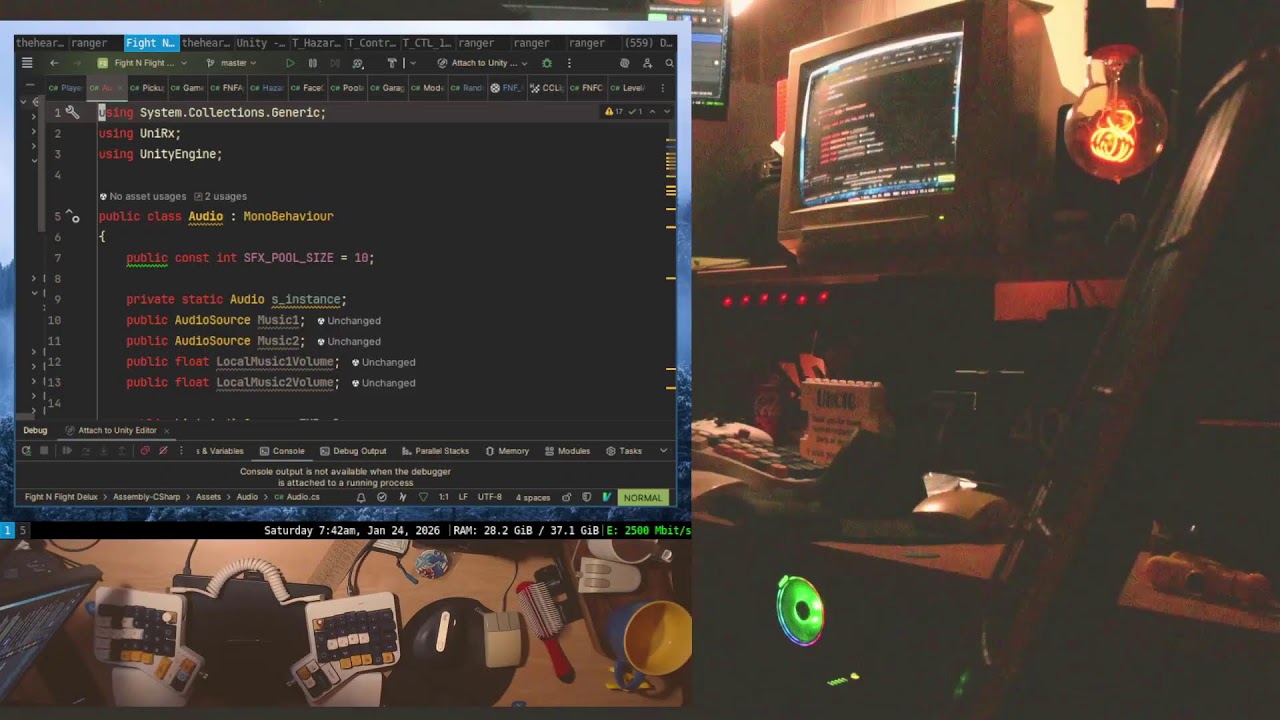Screen dimensions: 1280x720
Task: Open the Fight N Flight project dropdown
Action: (x=143, y=63)
